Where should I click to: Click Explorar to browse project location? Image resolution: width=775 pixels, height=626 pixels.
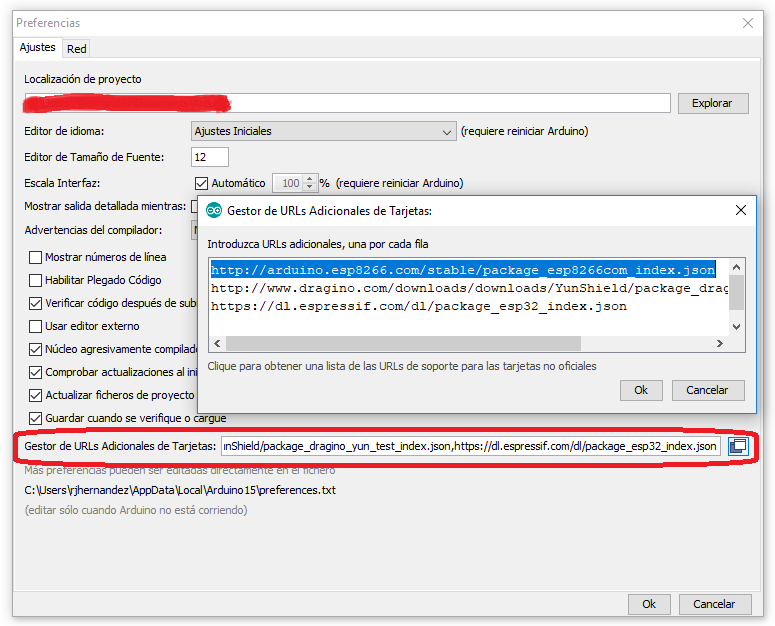click(713, 103)
